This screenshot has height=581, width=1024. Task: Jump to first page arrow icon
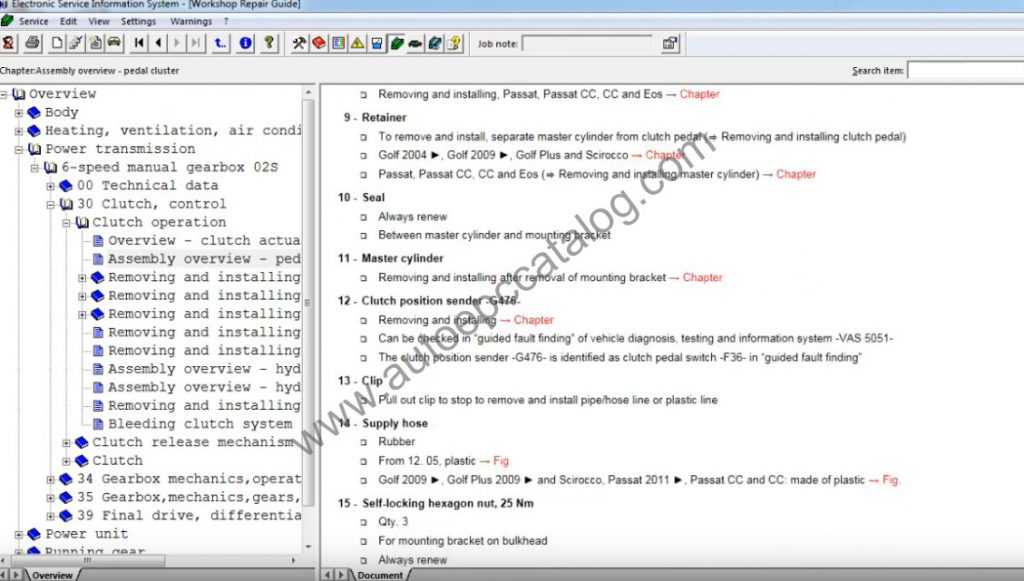click(139, 43)
